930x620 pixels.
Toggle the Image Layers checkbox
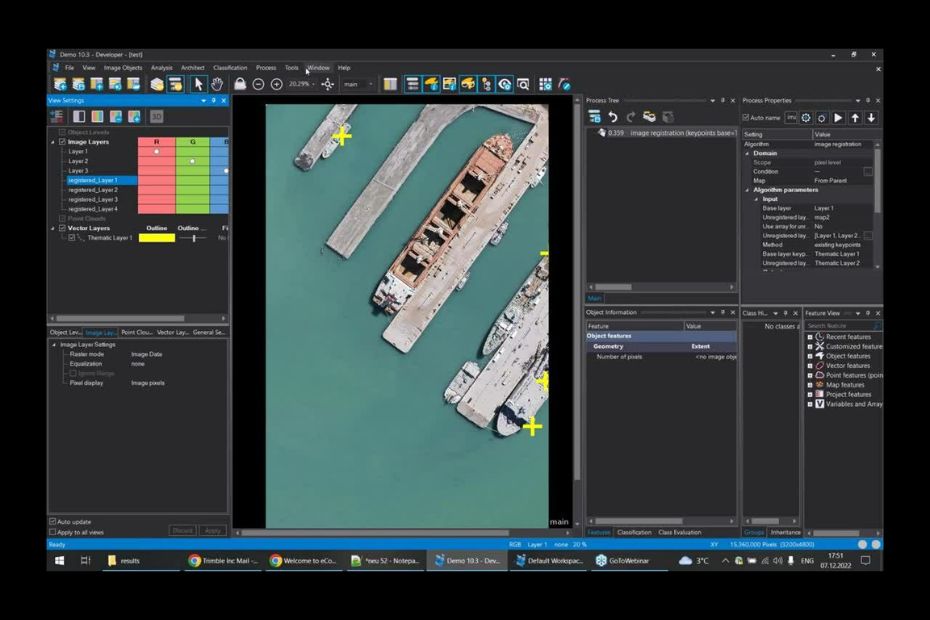(62, 142)
